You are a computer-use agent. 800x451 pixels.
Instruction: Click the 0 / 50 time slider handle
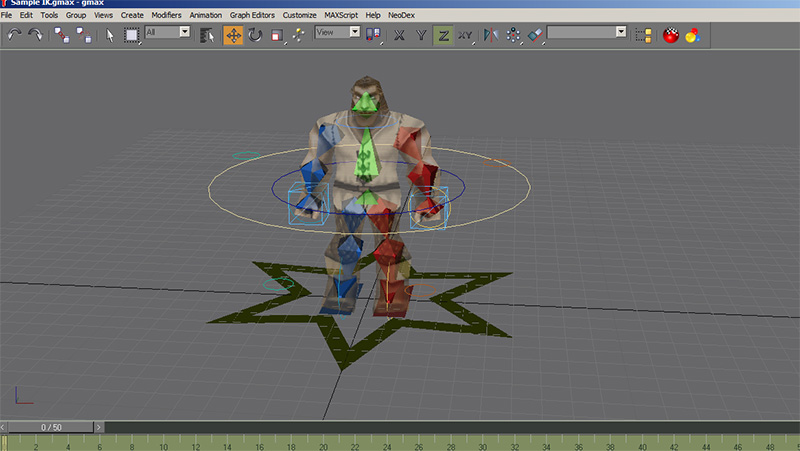tap(51, 427)
